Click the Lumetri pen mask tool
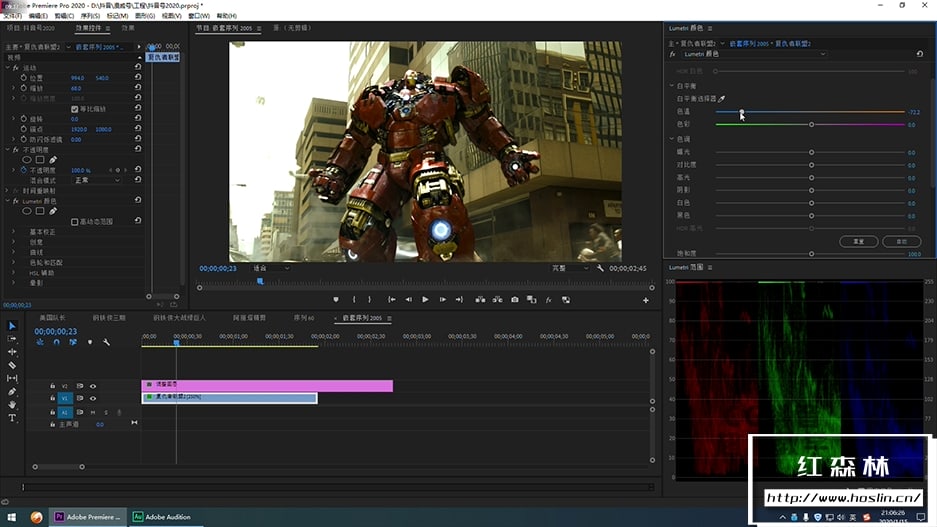Screen dimensions: 937x527 click(53, 211)
